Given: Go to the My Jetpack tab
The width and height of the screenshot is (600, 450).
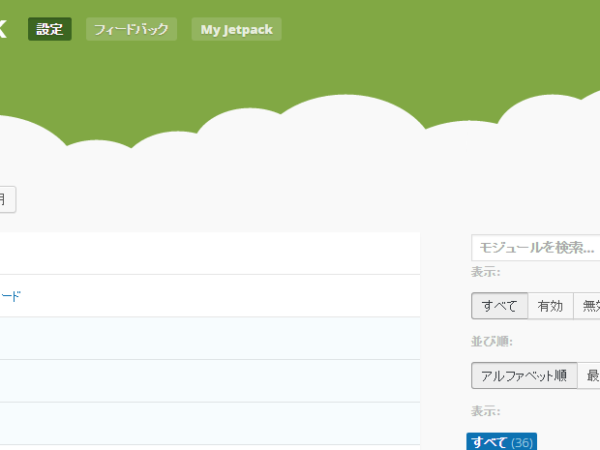Looking at the screenshot, I should tap(236, 29).
